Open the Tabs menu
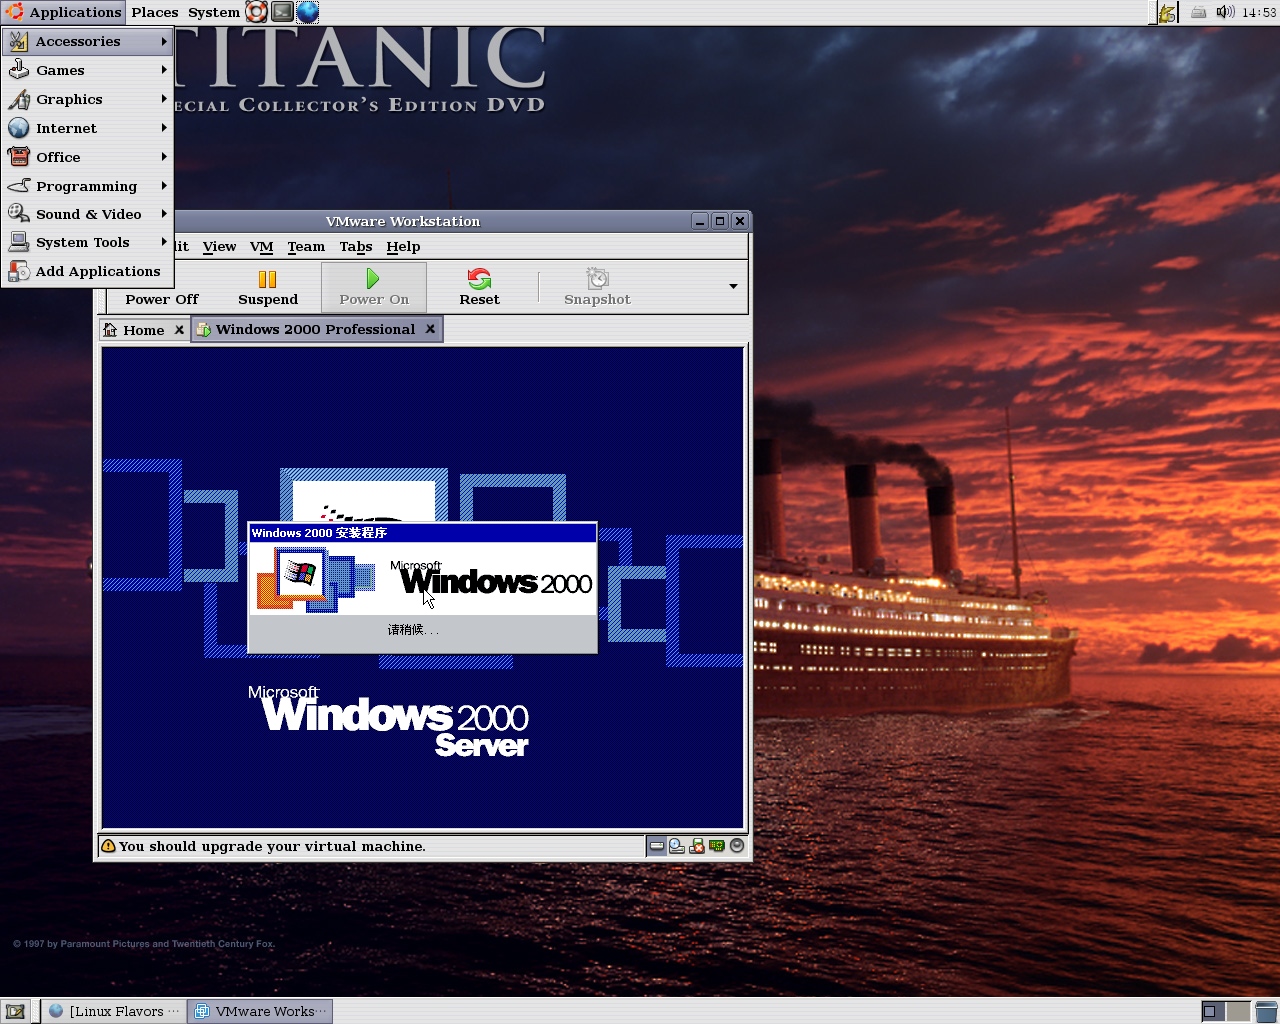1280x1024 pixels. 355,247
